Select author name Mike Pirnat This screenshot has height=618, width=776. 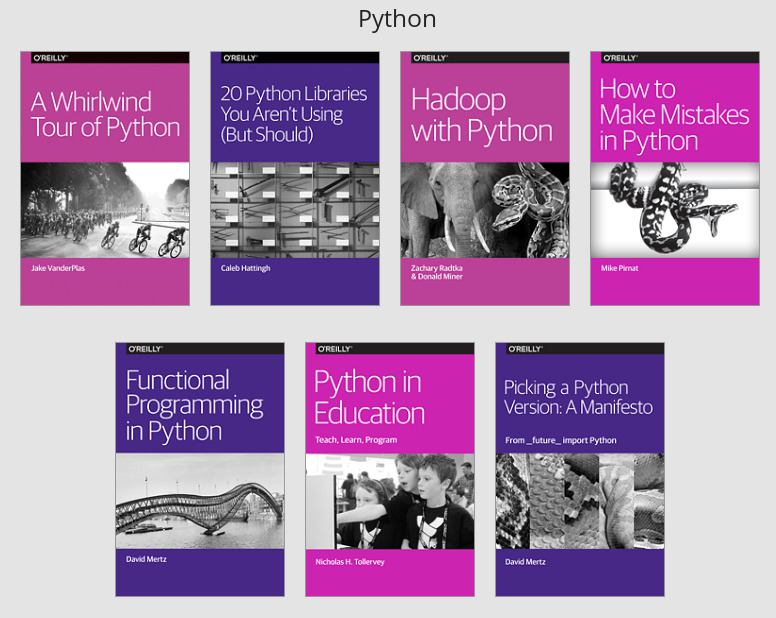(x=619, y=269)
